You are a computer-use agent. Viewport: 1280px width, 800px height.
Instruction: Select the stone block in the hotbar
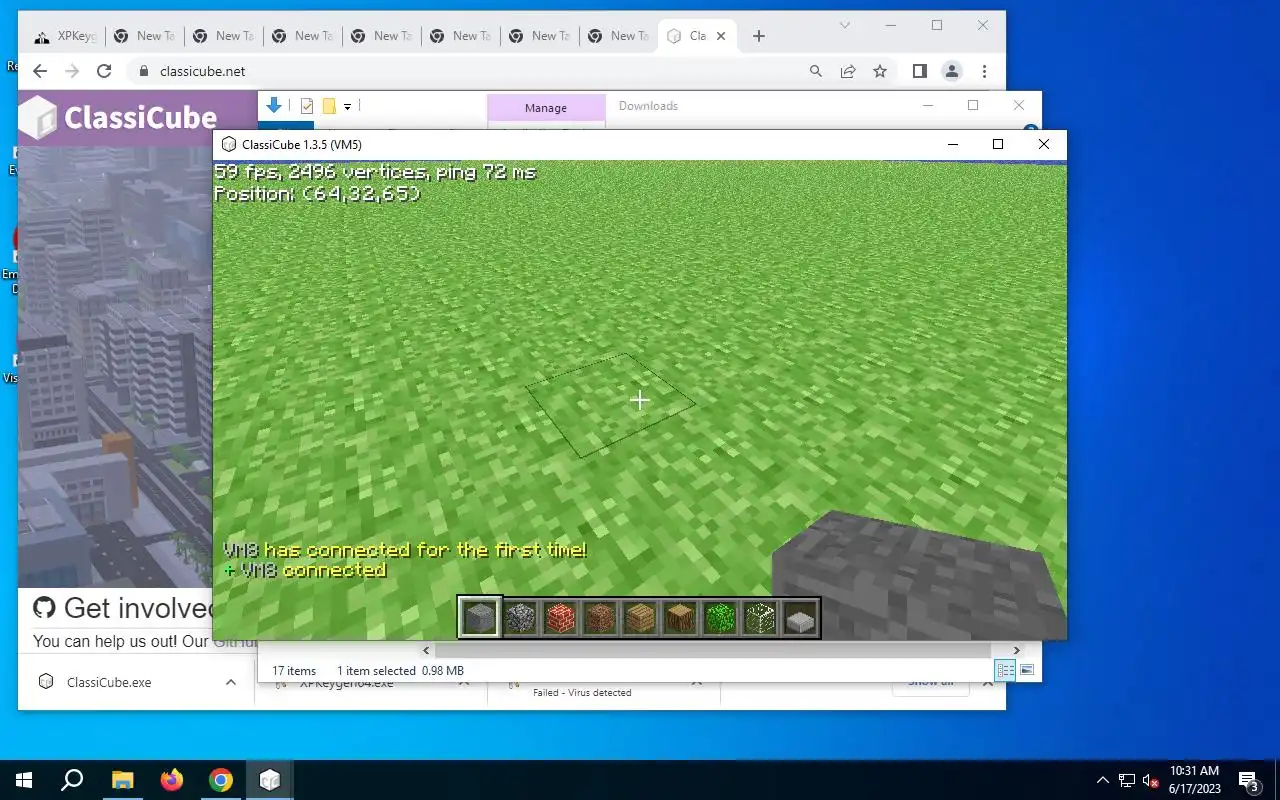(x=479, y=617)
